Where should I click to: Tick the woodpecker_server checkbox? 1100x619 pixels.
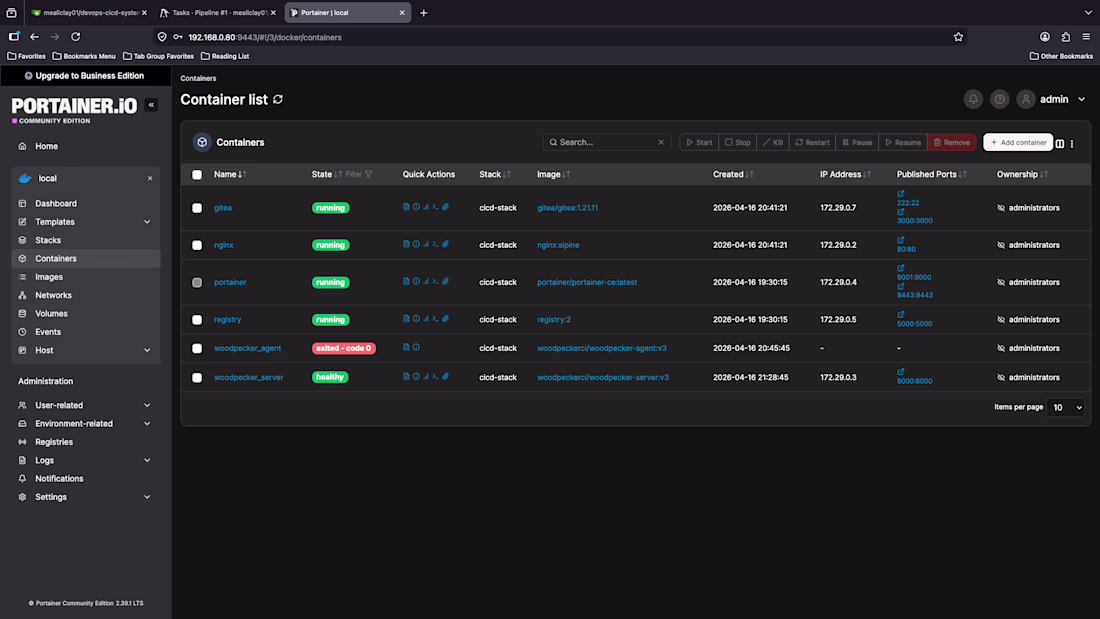pos(197,378)
